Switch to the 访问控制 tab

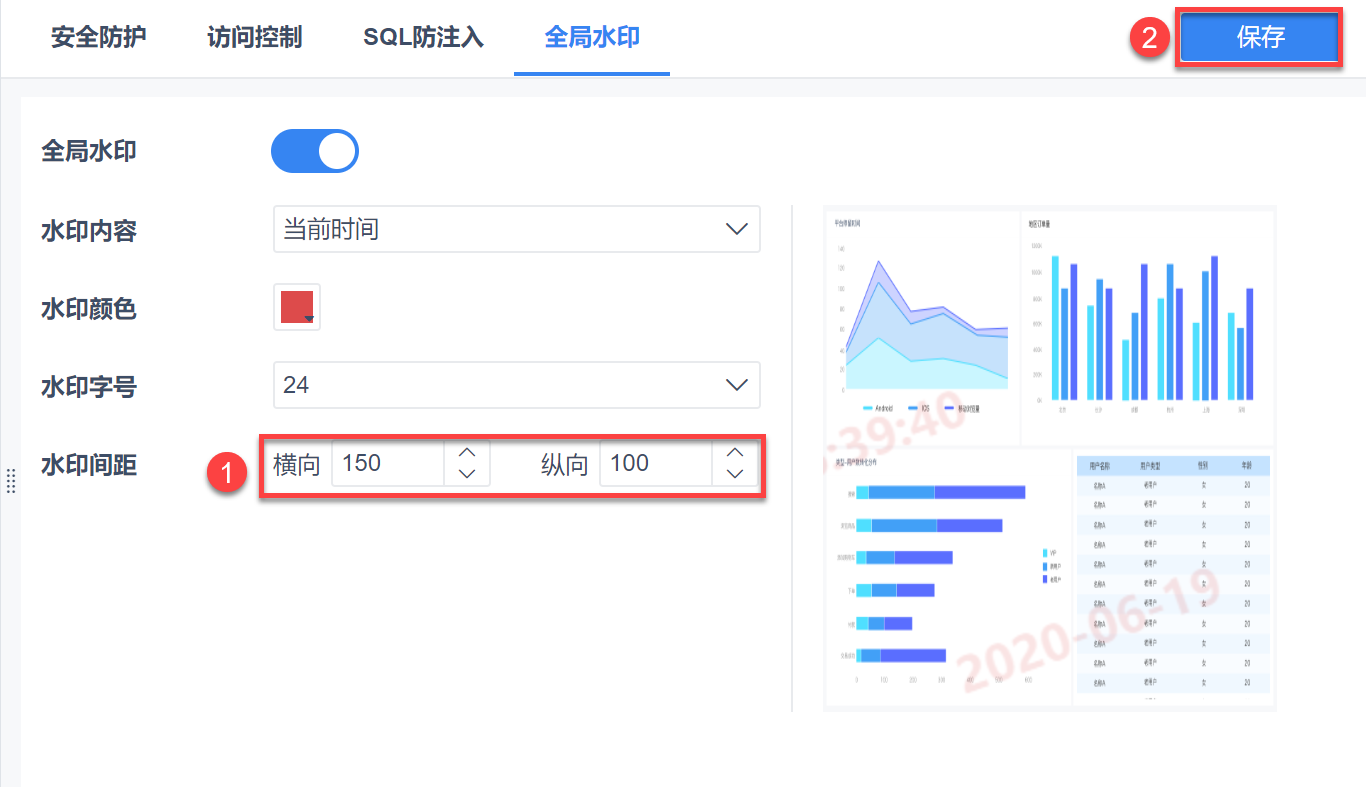tap(254, 38)
